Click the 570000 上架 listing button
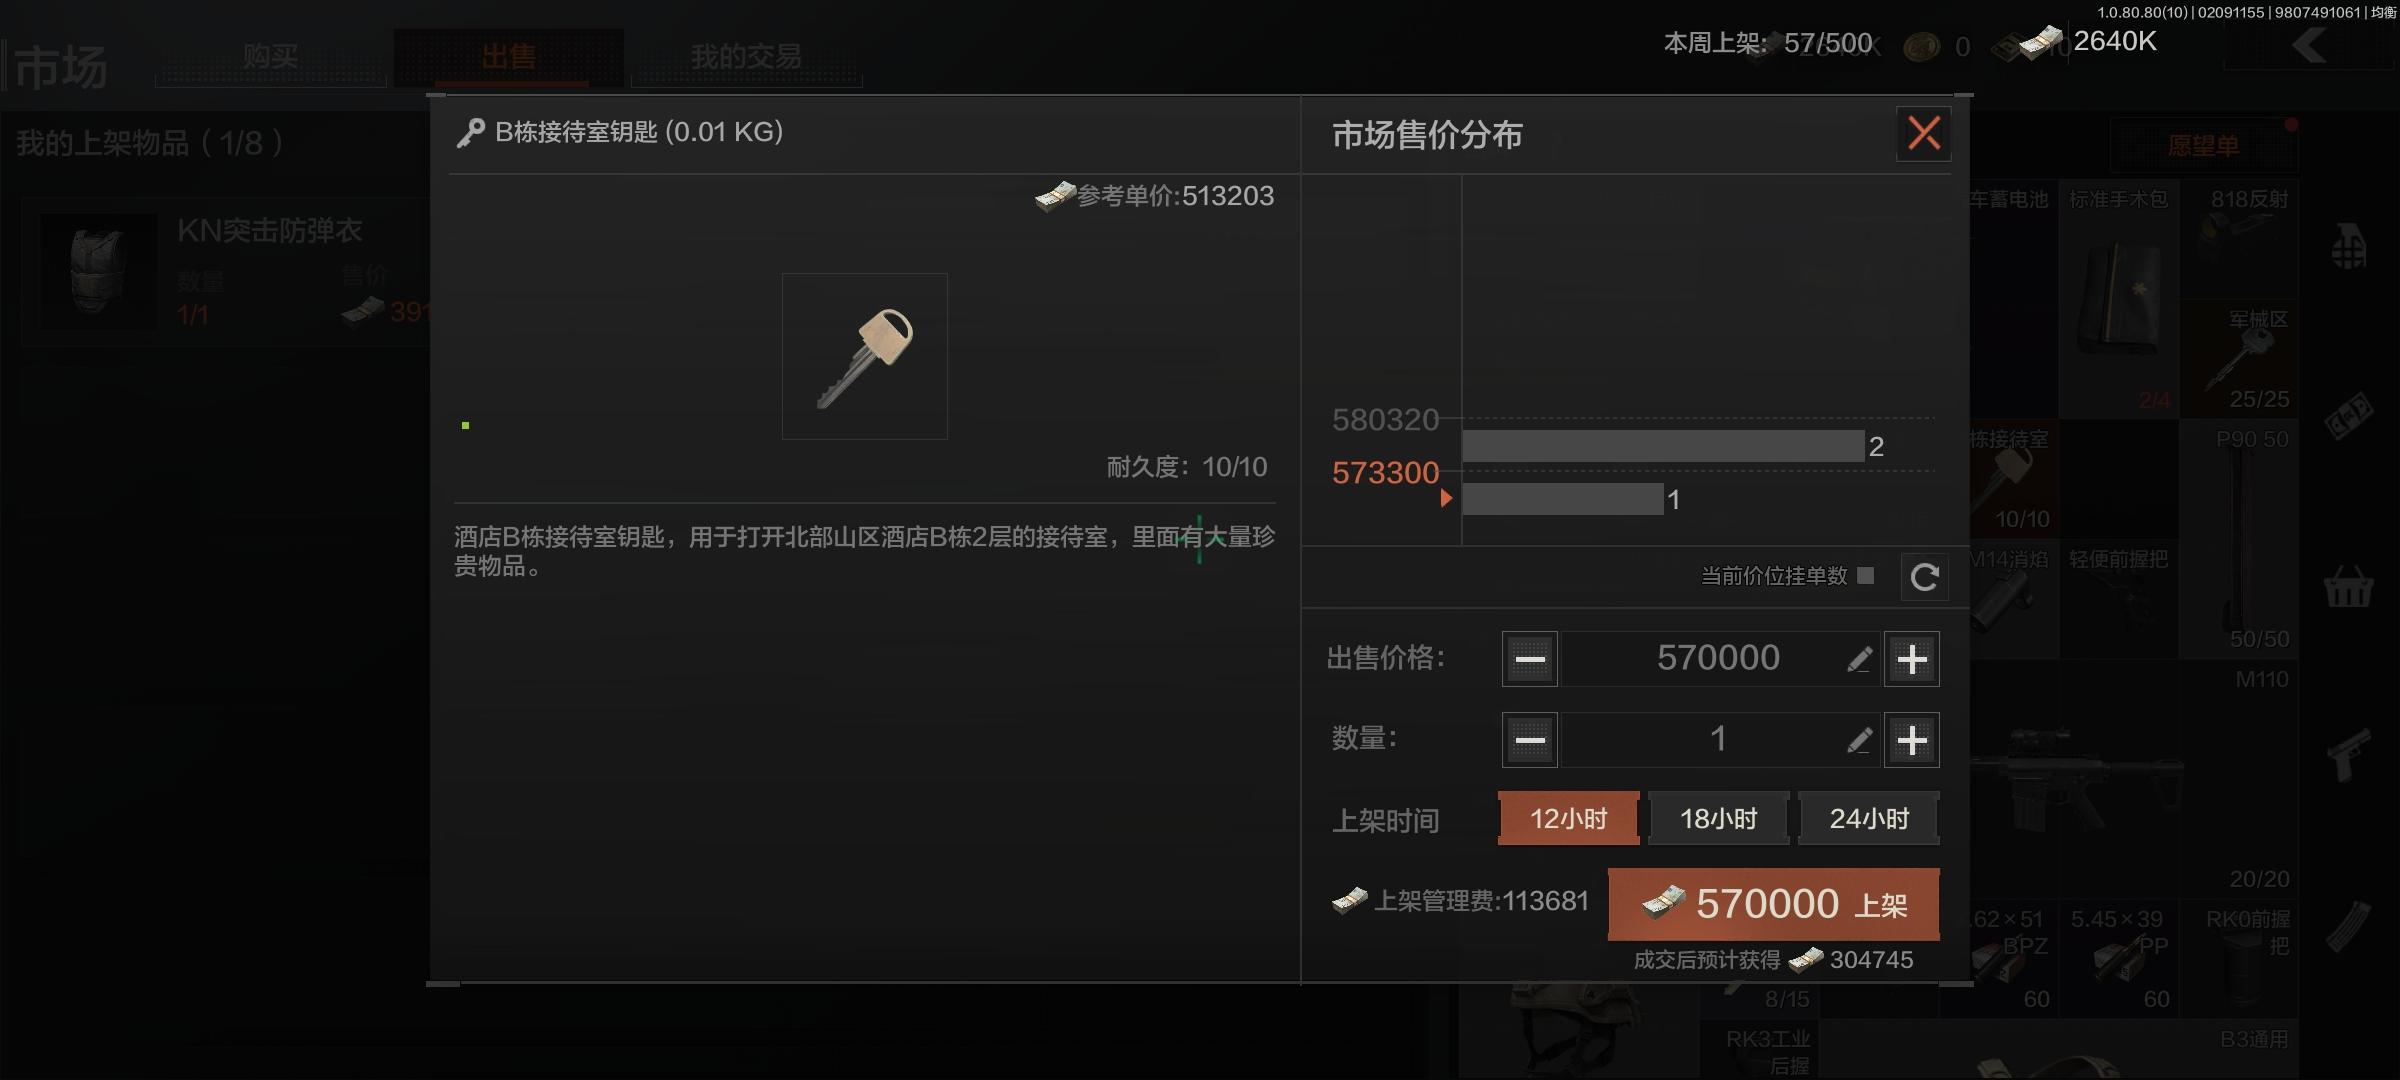Screen dimensions: 2400x1080 [1774, 904]
